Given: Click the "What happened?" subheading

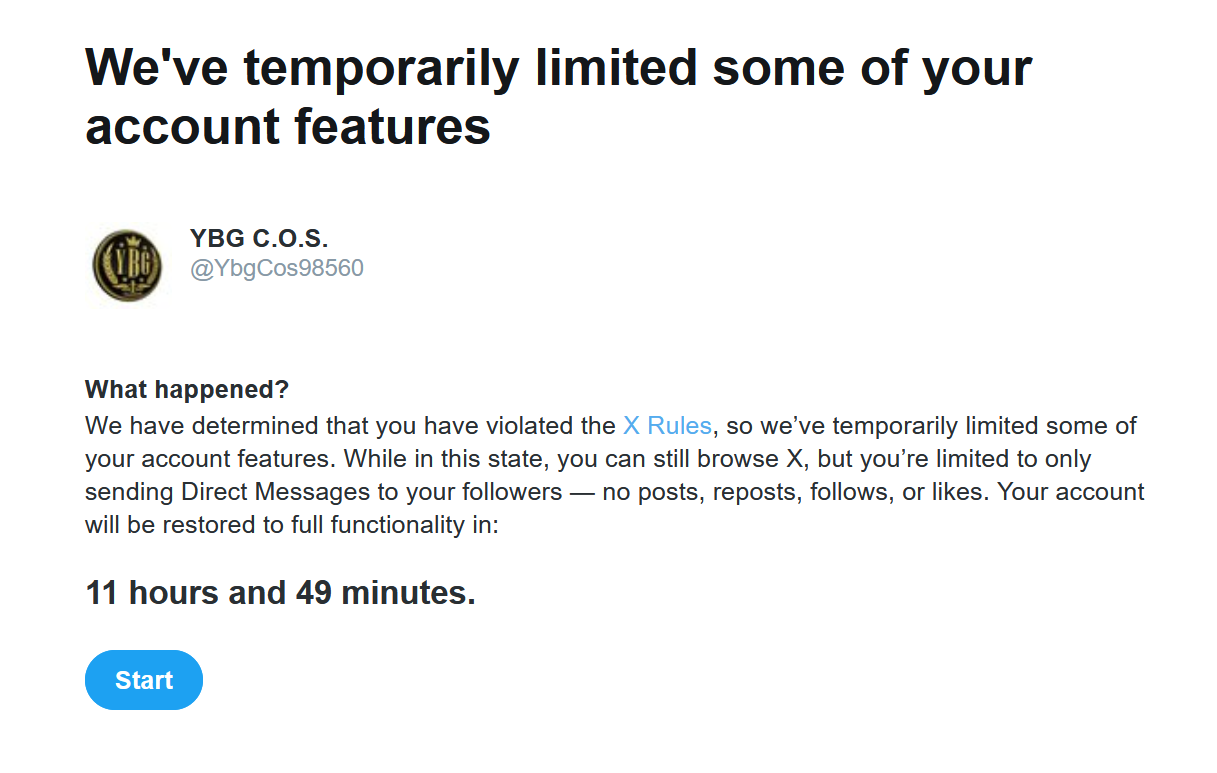Looking at the screenshot, I should click(x=186, y=389).
